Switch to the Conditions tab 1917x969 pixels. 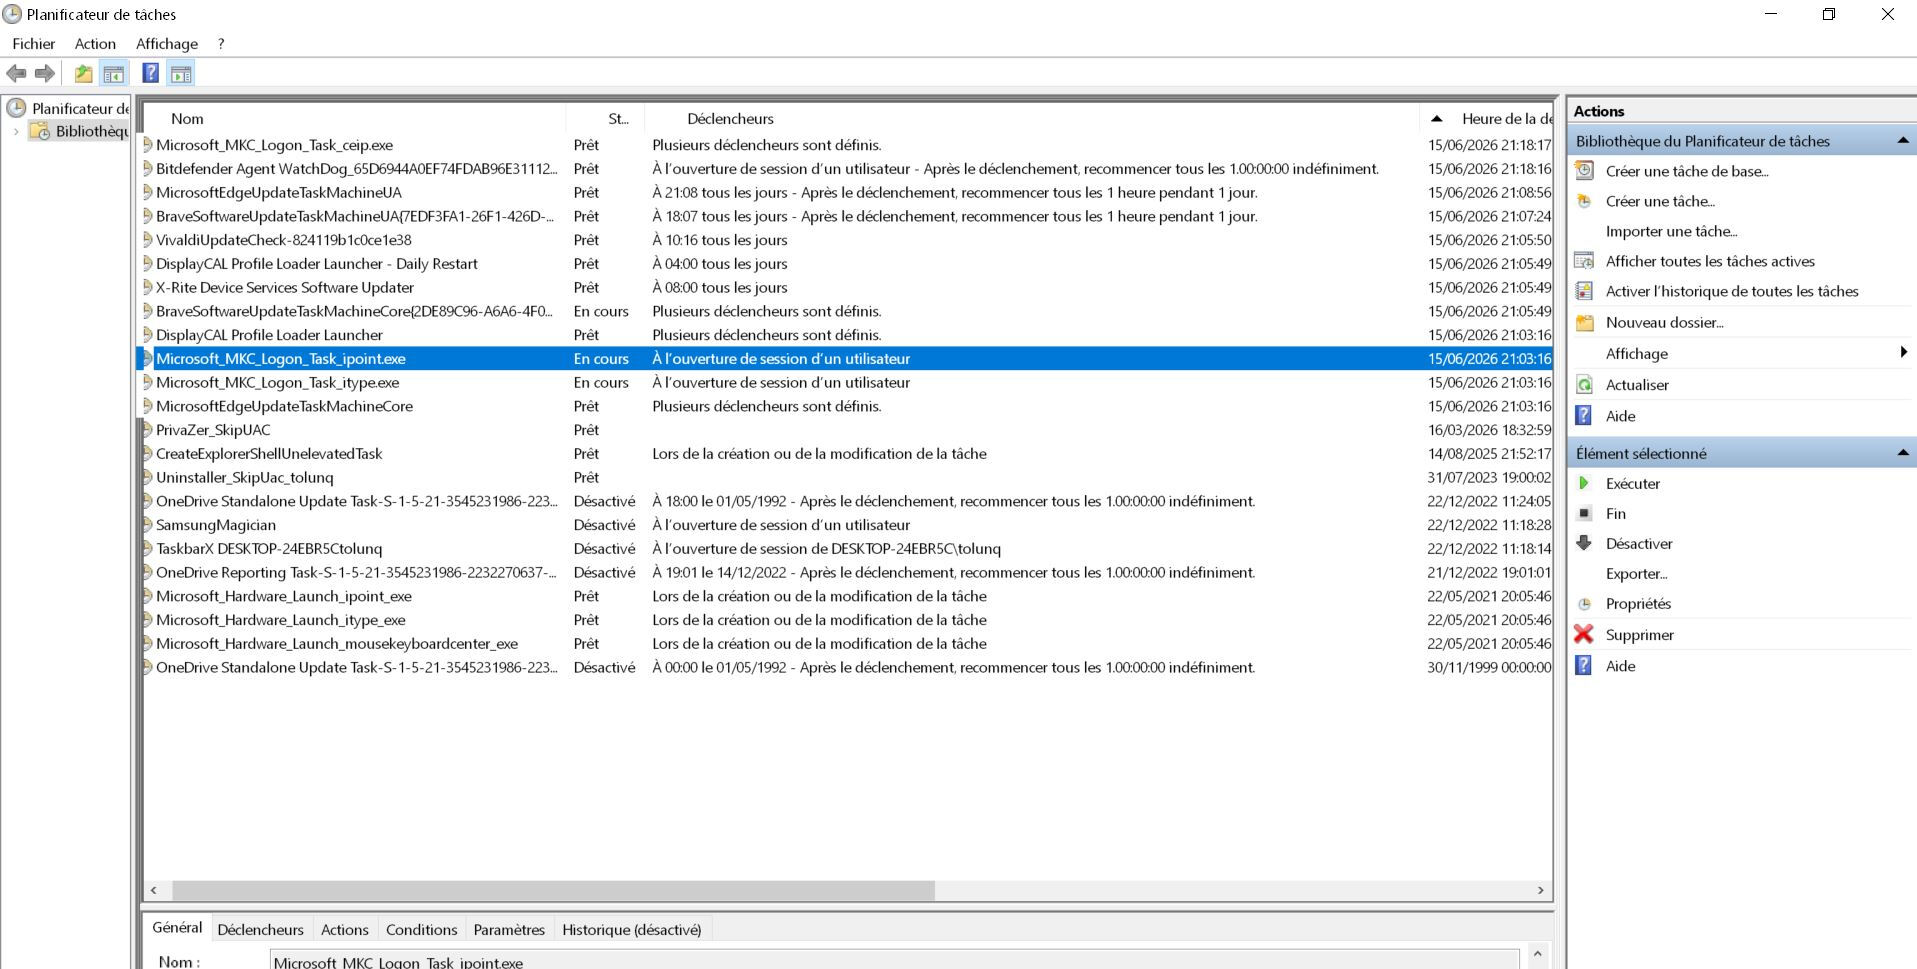421,930
